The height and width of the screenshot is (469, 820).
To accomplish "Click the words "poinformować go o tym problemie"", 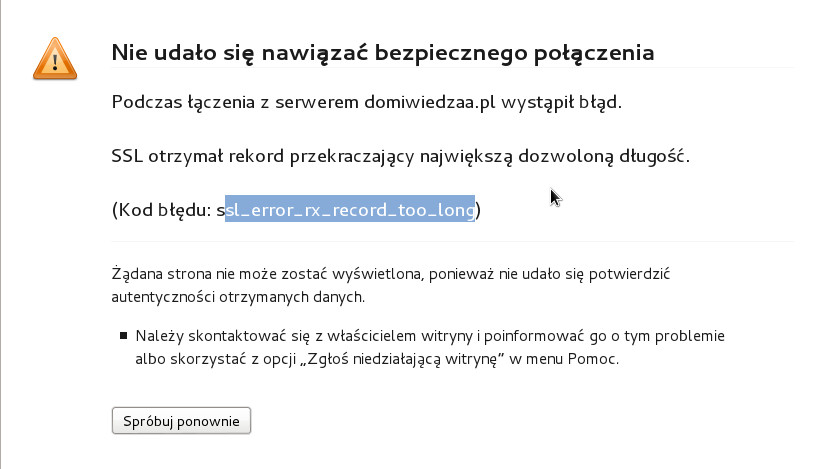I will [620, 336].
